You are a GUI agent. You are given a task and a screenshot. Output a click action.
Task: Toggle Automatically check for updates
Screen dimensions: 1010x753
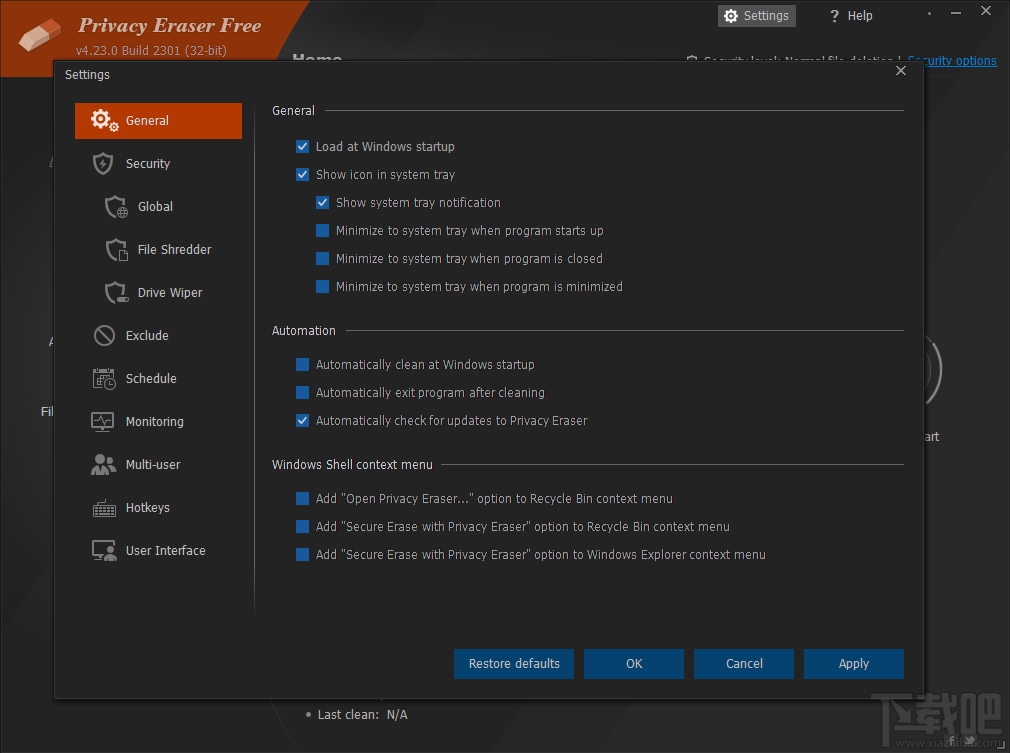click(x=303, y=421)
